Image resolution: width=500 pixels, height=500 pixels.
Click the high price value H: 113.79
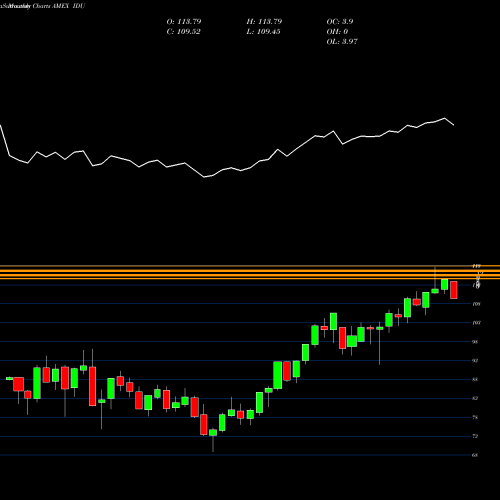pos(264,22)
